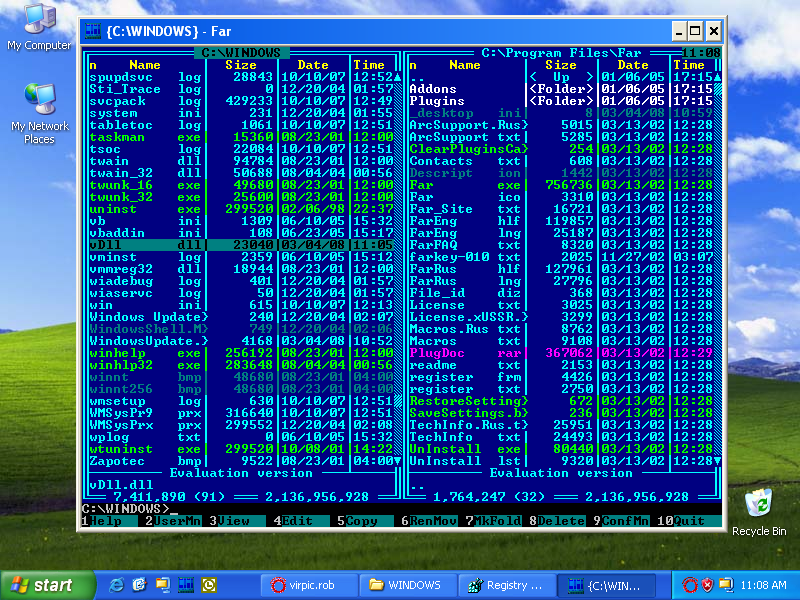This screenshot has width=800, height=600.
Task: Click the scroll-up arrow in the Program Files\Far panel
Action: point(717,77)
